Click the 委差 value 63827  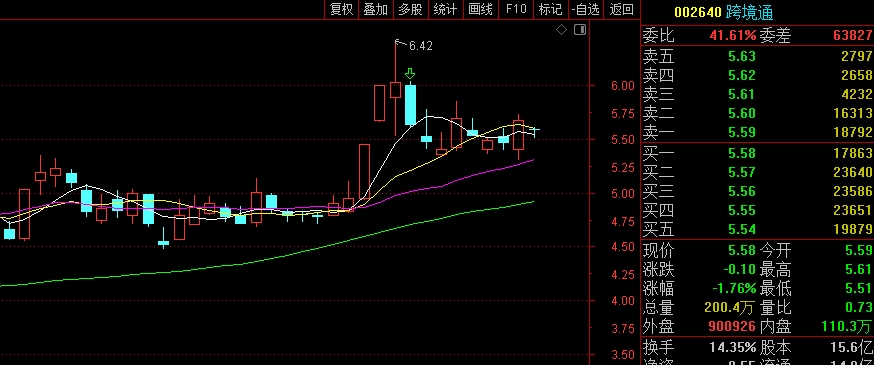[853, 36]
